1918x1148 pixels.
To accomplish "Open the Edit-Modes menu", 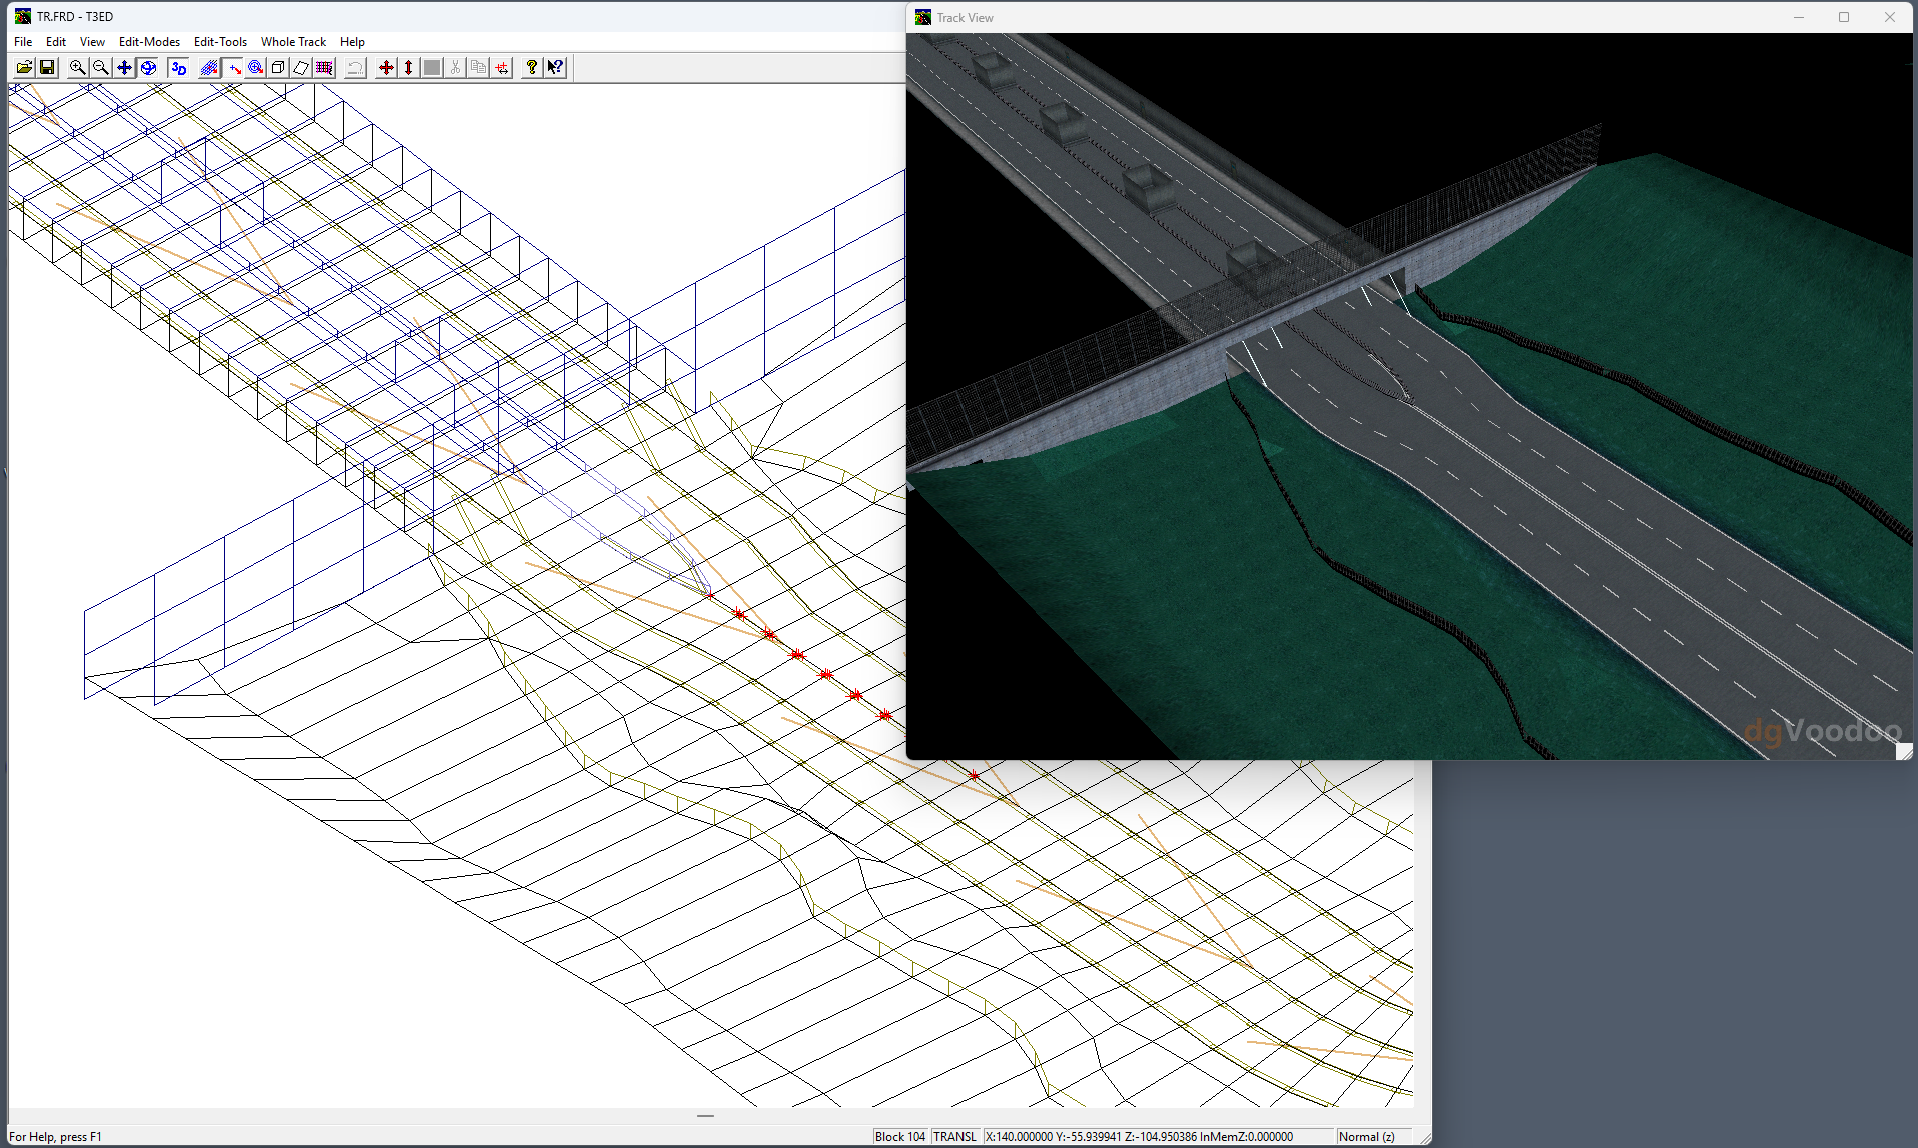I will pos(149,42).
